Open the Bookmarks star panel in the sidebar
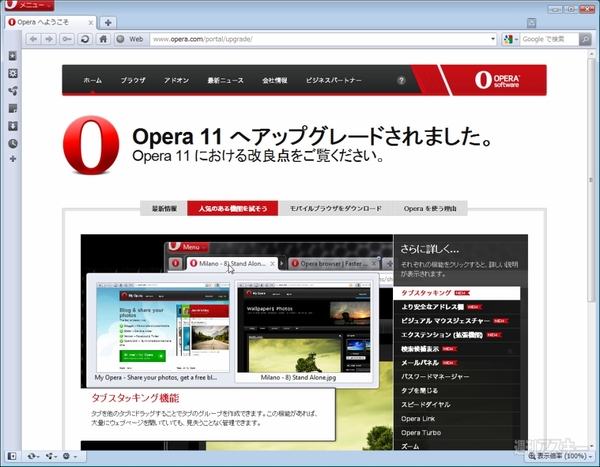The width and height of the screenshot is (600, 467). pos(13,56)
